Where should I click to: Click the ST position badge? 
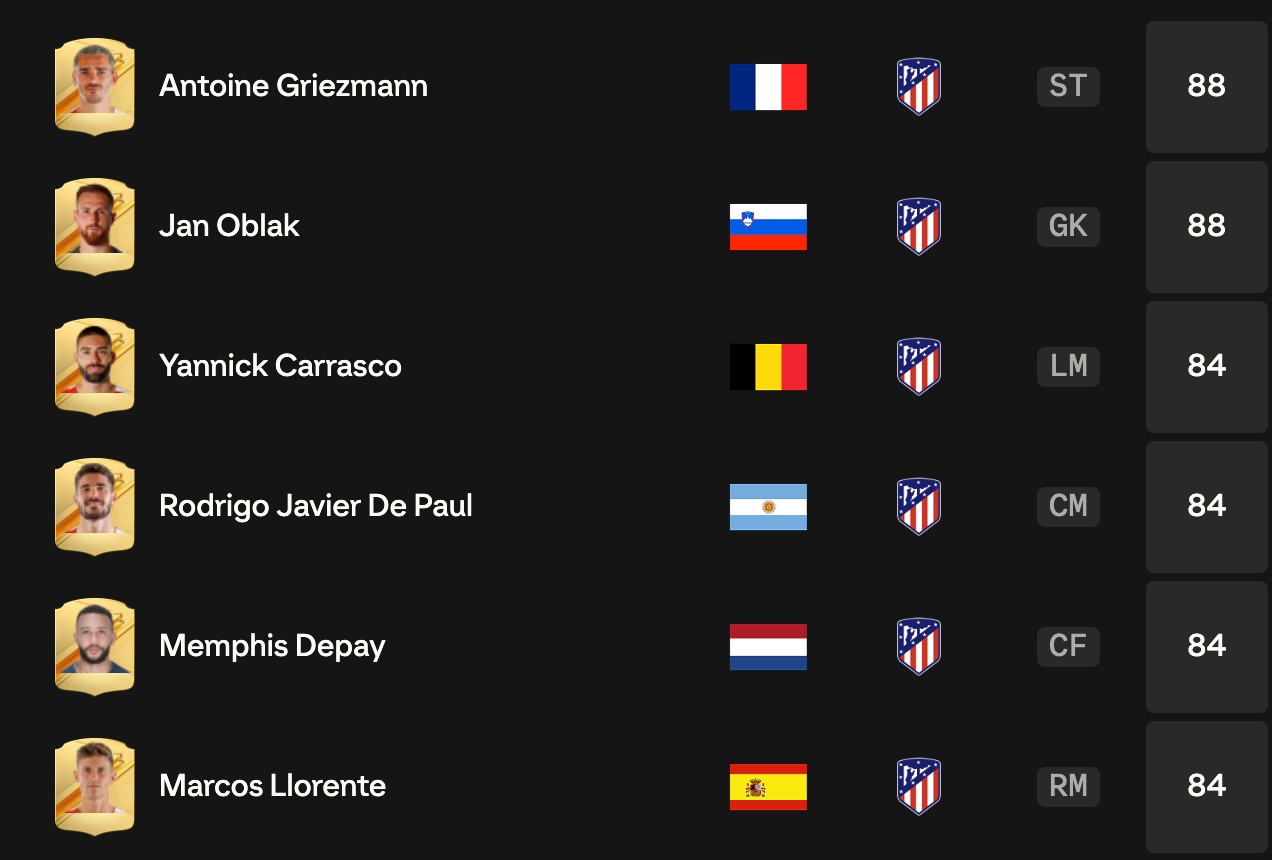[1068, 87]
